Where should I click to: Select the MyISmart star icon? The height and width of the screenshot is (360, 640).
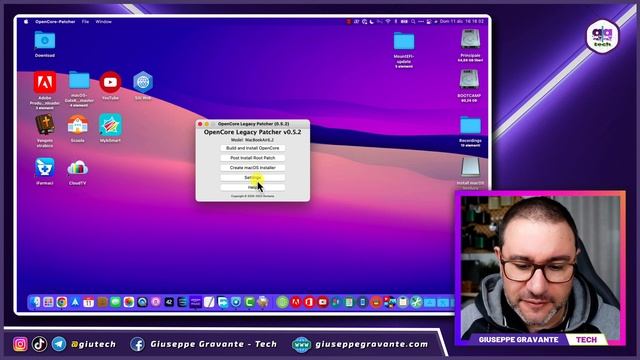[x=110, y=124]
